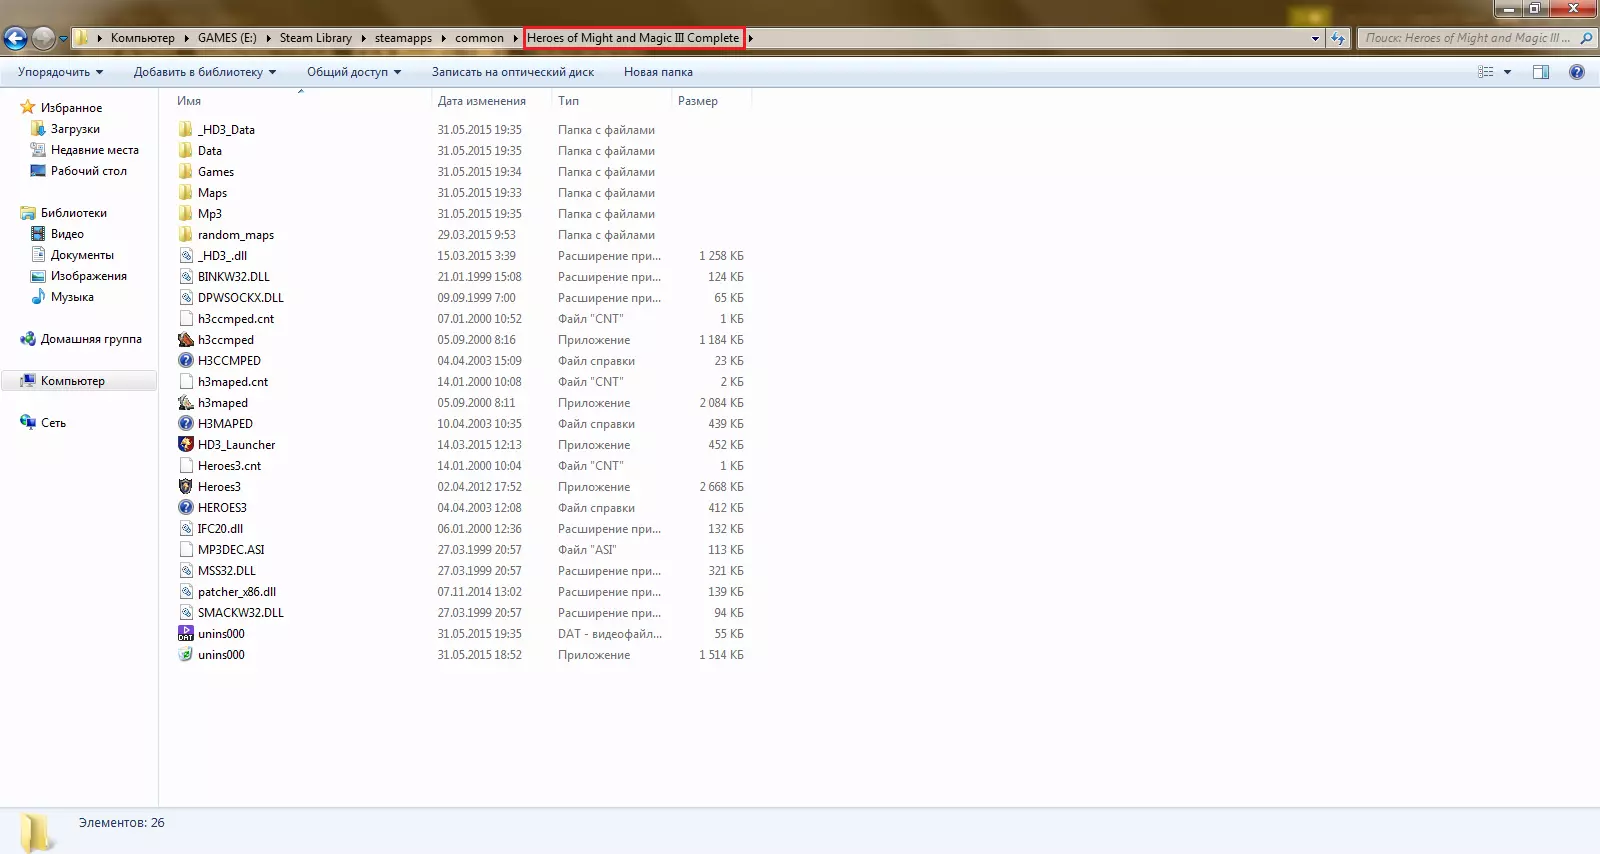1600x854 pixels.
Task: Select the Maps folder icon
Action: coord(186,192)
